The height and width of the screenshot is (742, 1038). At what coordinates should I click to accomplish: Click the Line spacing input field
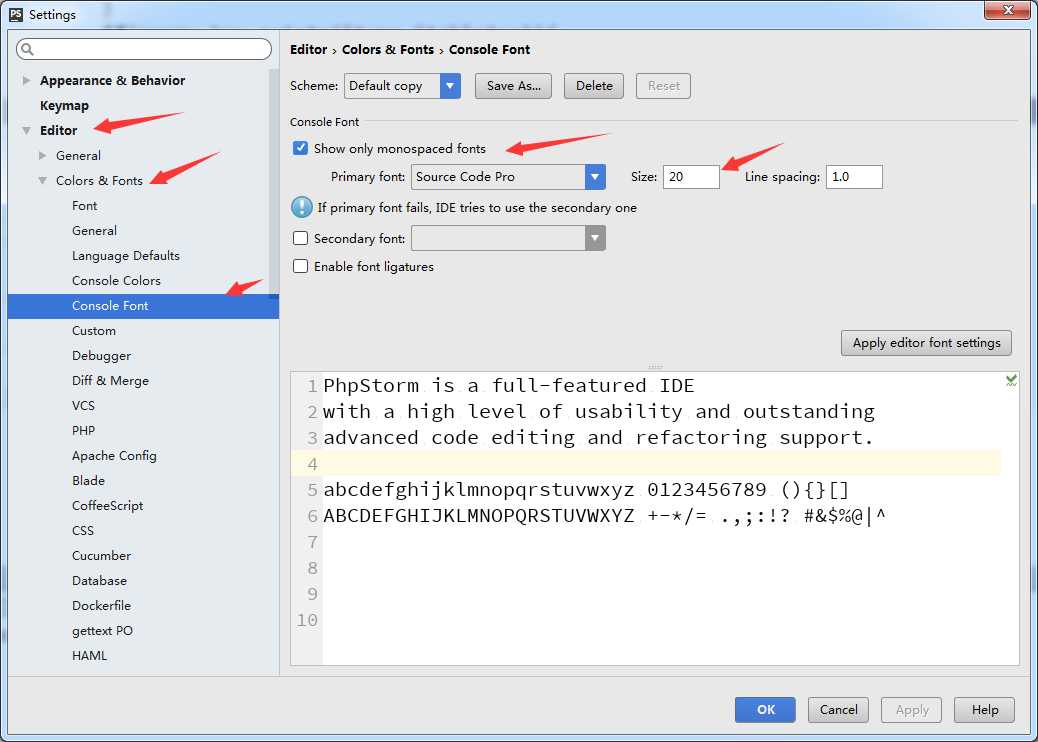pyautogui.click(x=854, y=177)
